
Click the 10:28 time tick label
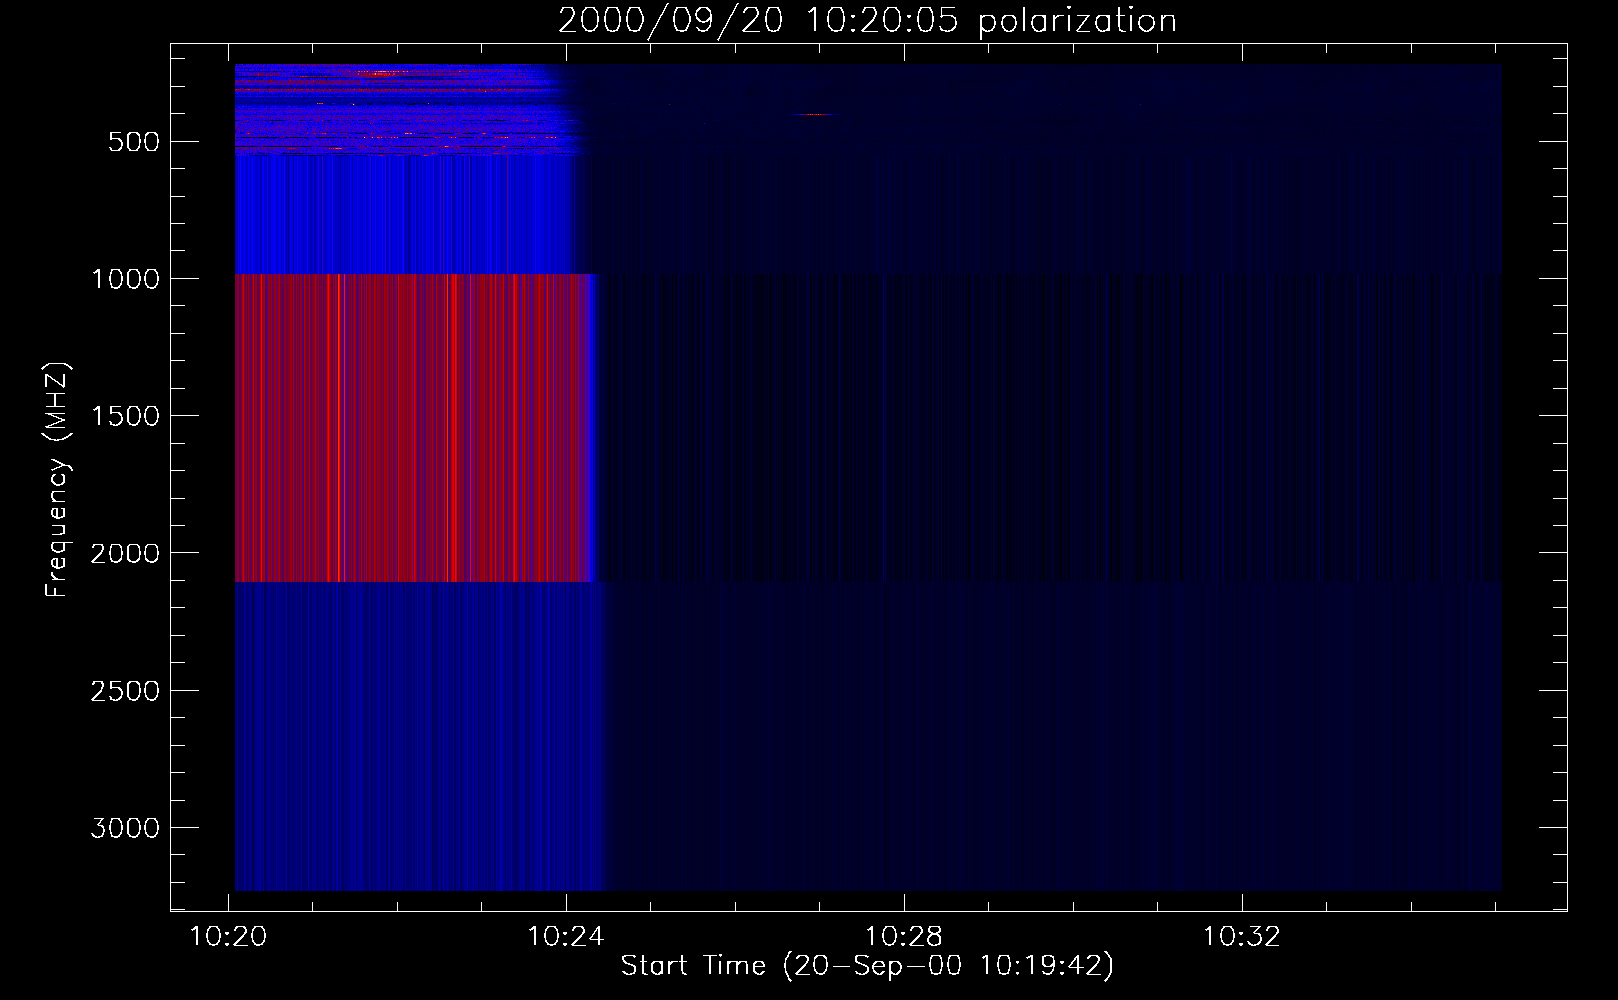904,937
